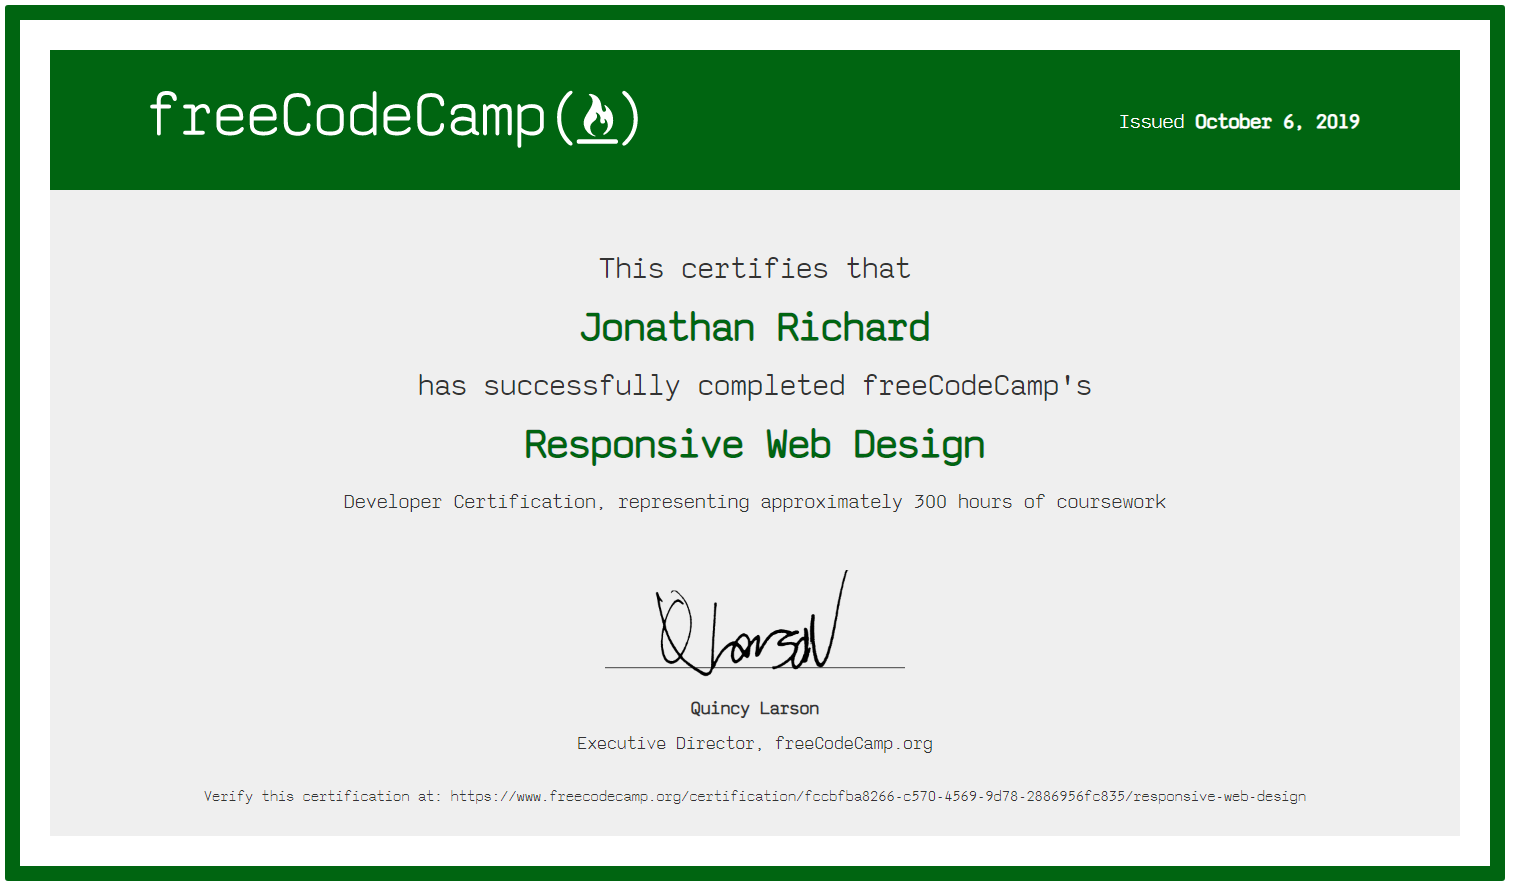The width and height of the screenshot is (1515, 889).
Task: Click the signature underline rule
Action: point(754,667)
